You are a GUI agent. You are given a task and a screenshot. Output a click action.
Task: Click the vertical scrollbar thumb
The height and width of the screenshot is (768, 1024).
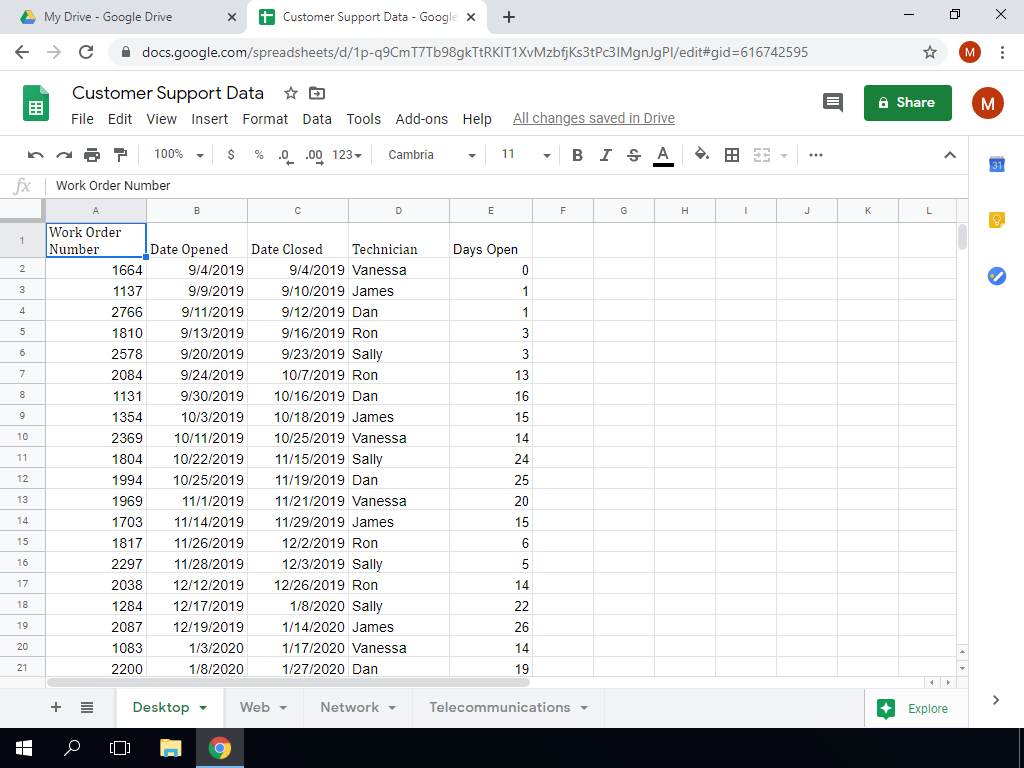tap(962, 236)
